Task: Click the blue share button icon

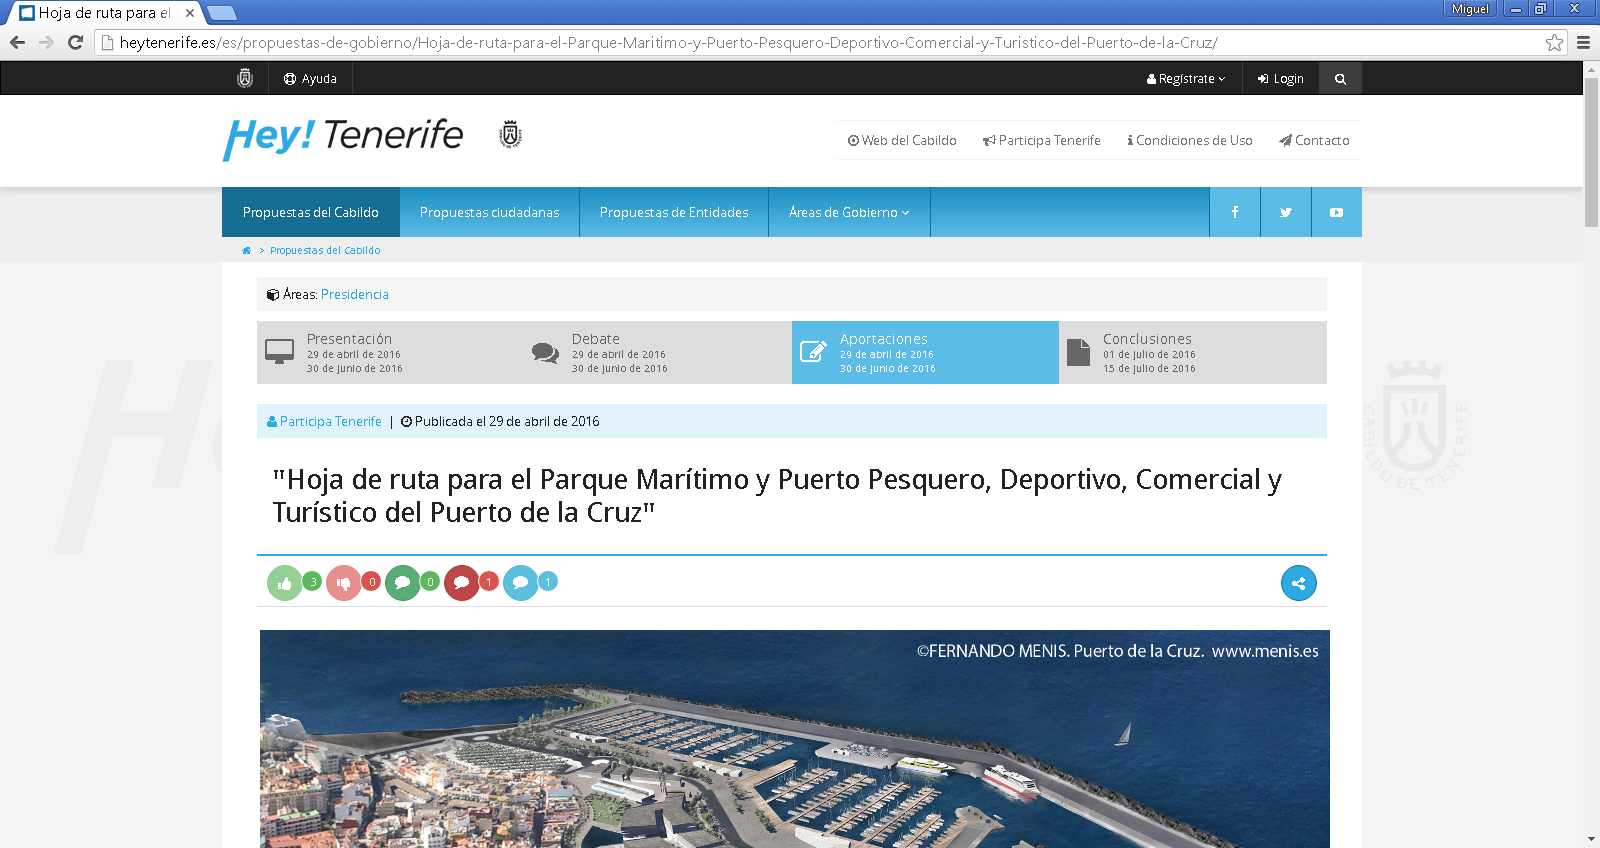Action: pyautogui.click(x=1298, y=583)
